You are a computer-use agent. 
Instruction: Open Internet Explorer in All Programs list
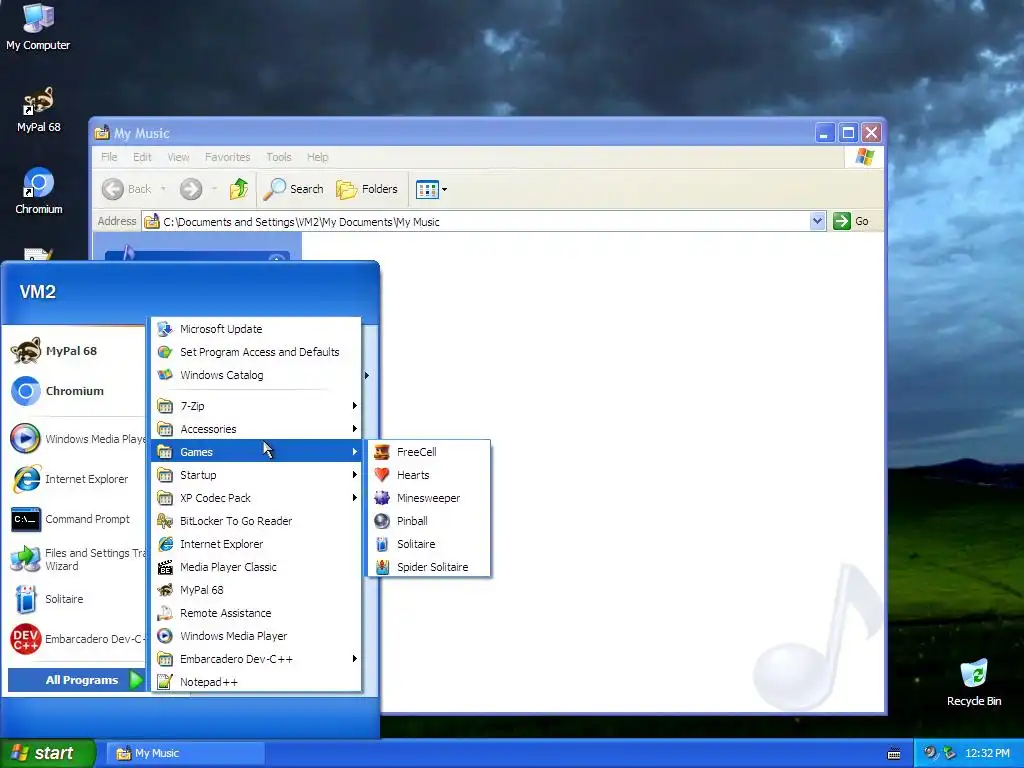(256, 544)
